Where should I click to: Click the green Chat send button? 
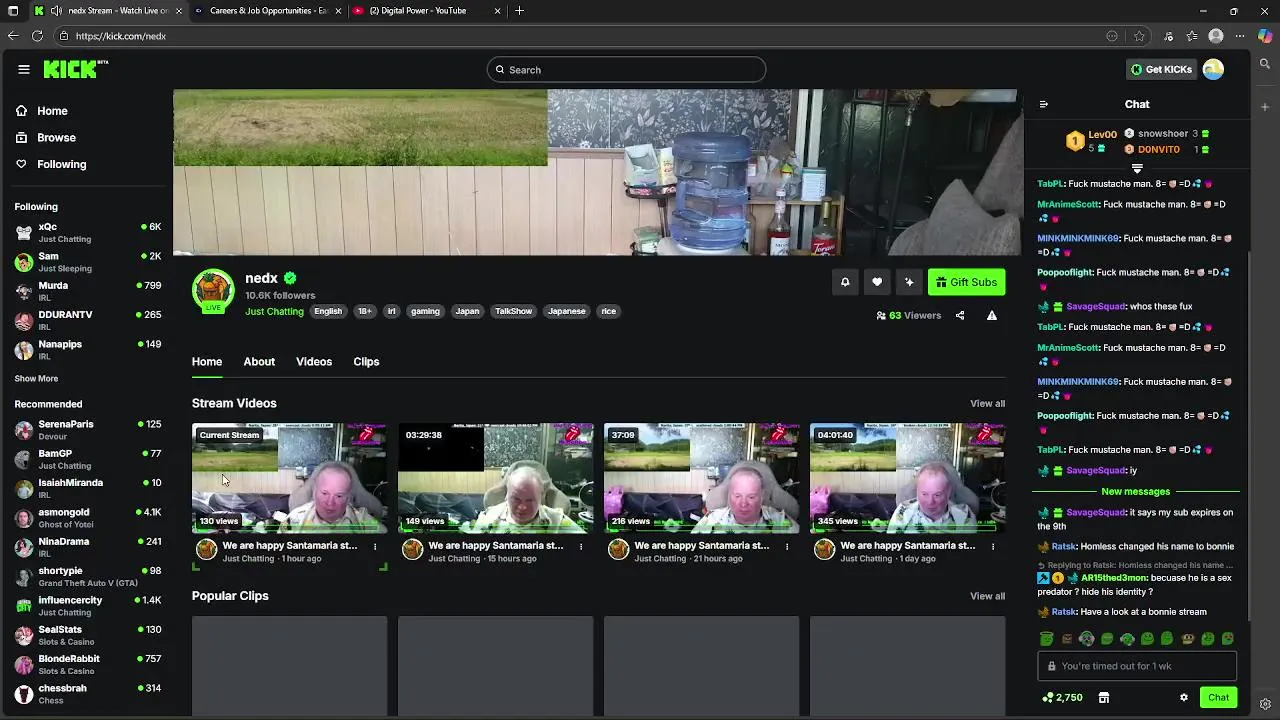1218,698
